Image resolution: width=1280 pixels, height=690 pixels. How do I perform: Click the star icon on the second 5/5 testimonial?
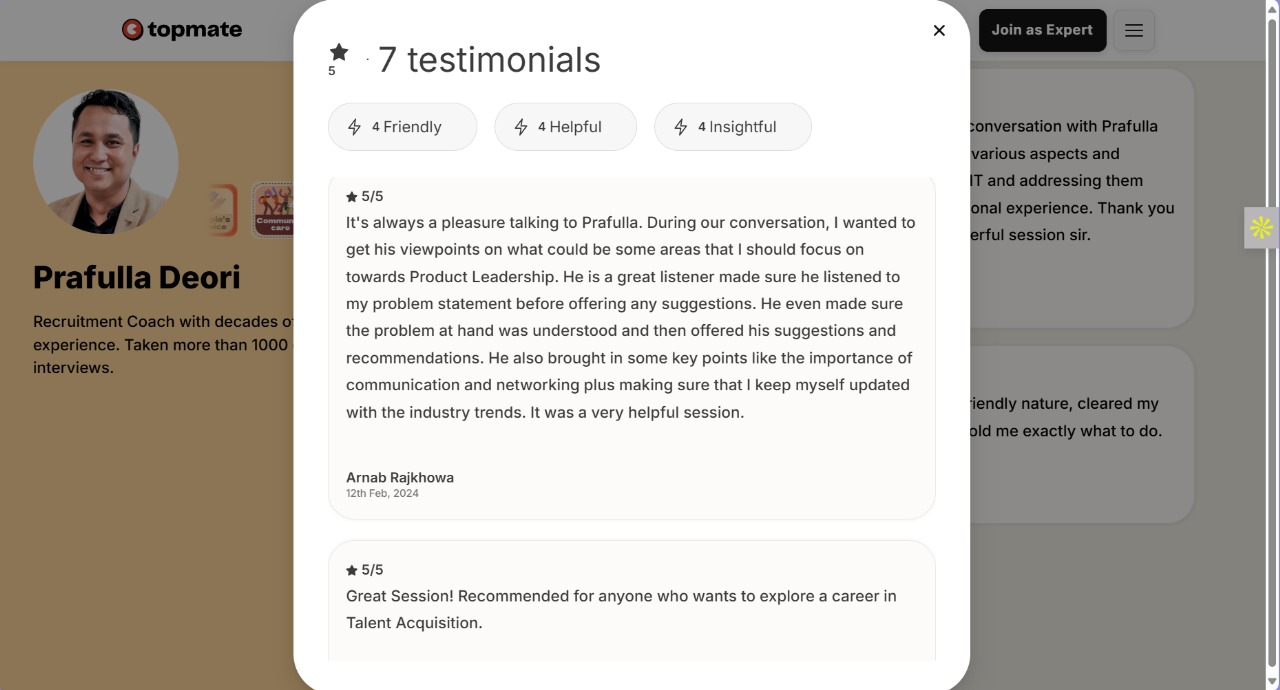[x=351, y=569]
